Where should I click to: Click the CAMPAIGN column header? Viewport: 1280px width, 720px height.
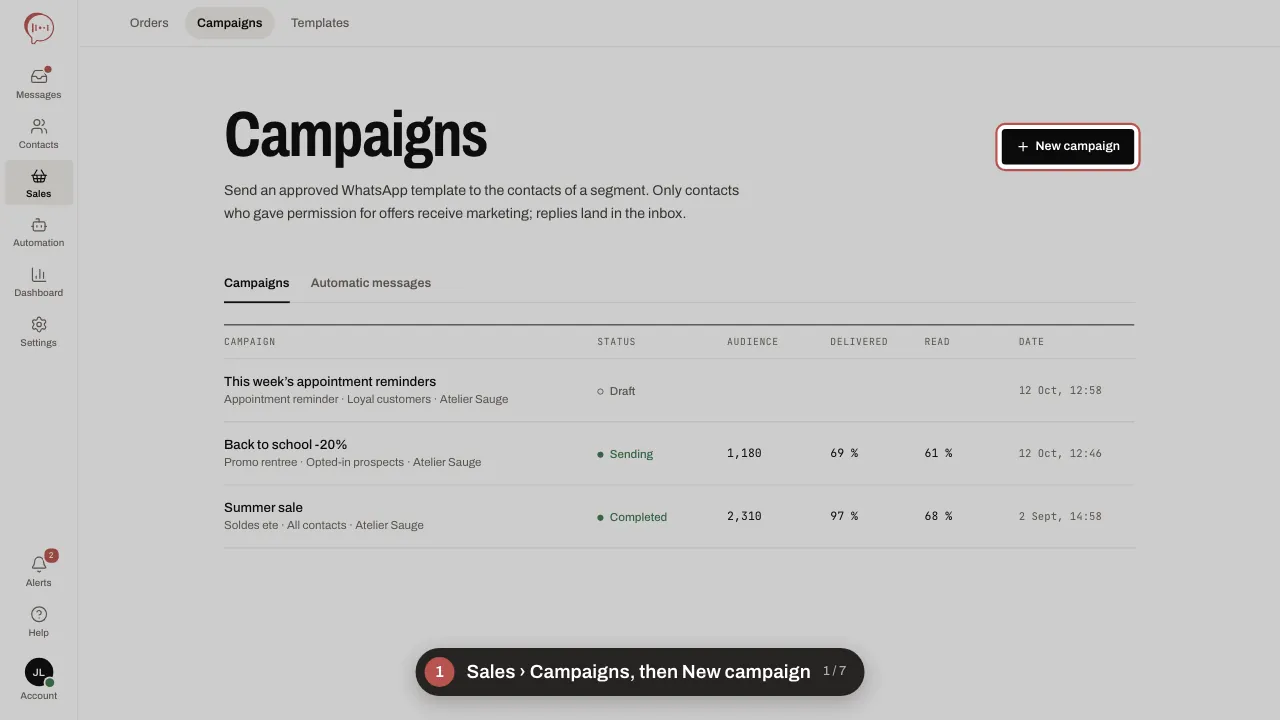tap(250, 342)
